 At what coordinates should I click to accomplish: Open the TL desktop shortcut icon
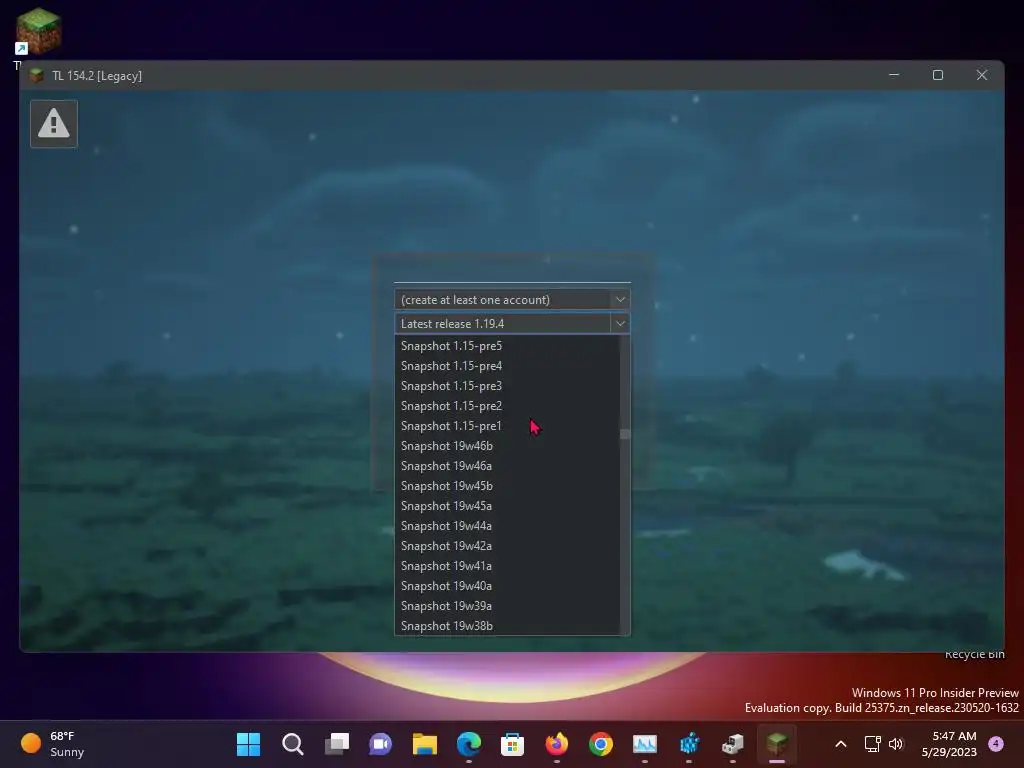[x=38, y=33]
